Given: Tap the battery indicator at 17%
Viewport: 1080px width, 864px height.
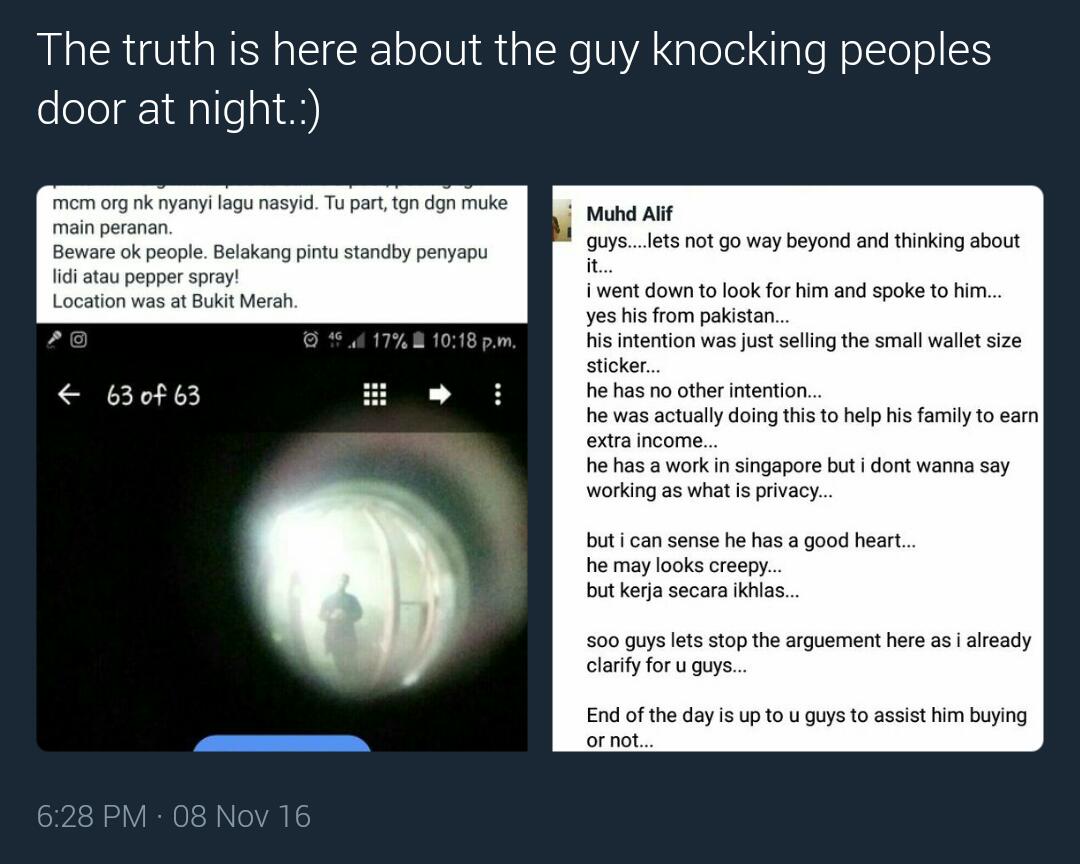Looking at the screenshot, I should click(x=399, y=340).
